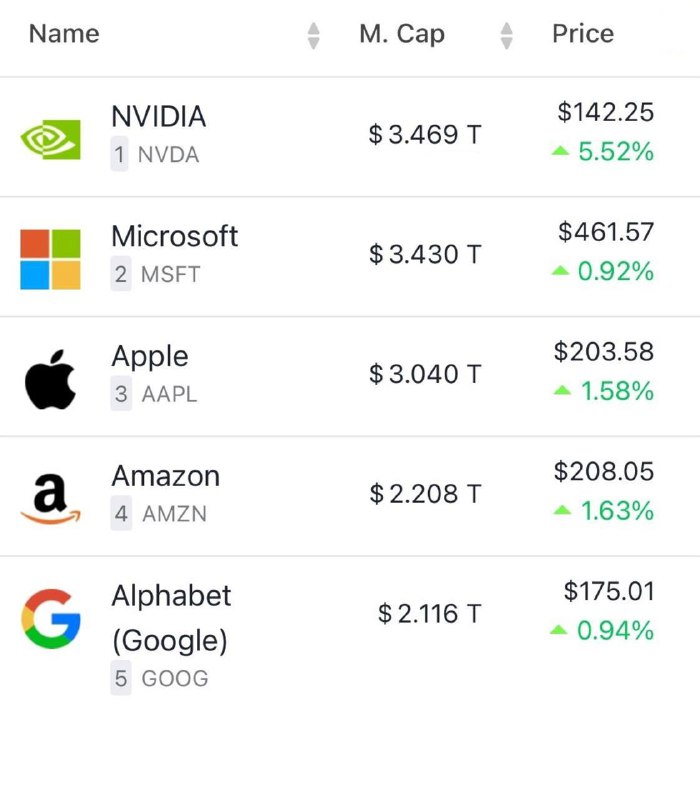Click the Name column header
This screenshot has height=800, width=700.
click(x=64, y=34)
